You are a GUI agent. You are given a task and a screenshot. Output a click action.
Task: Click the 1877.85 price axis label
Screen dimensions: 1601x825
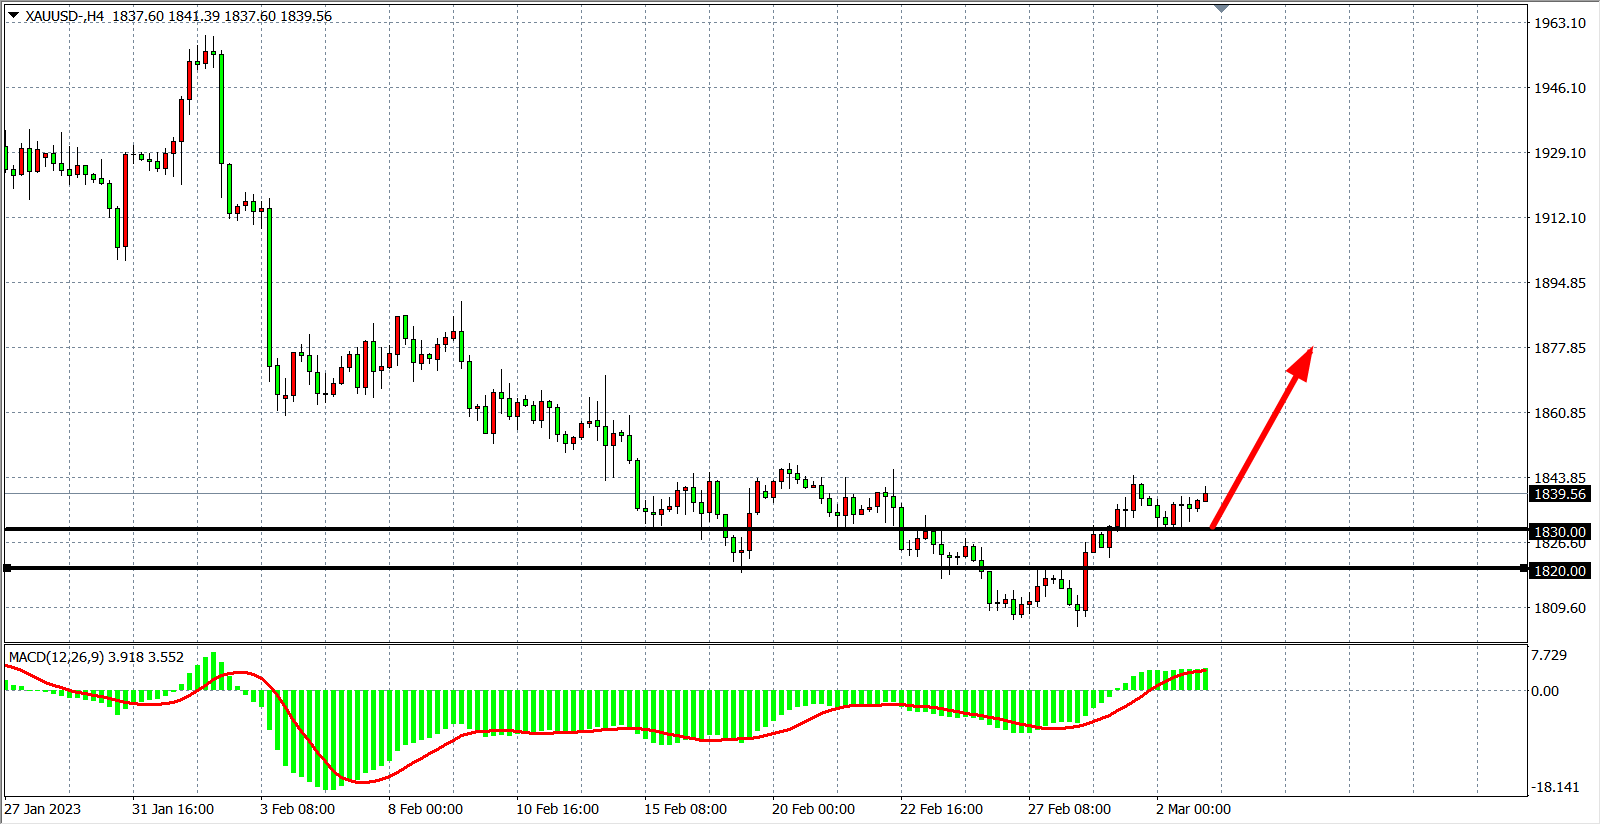(x=1560, y=348)
